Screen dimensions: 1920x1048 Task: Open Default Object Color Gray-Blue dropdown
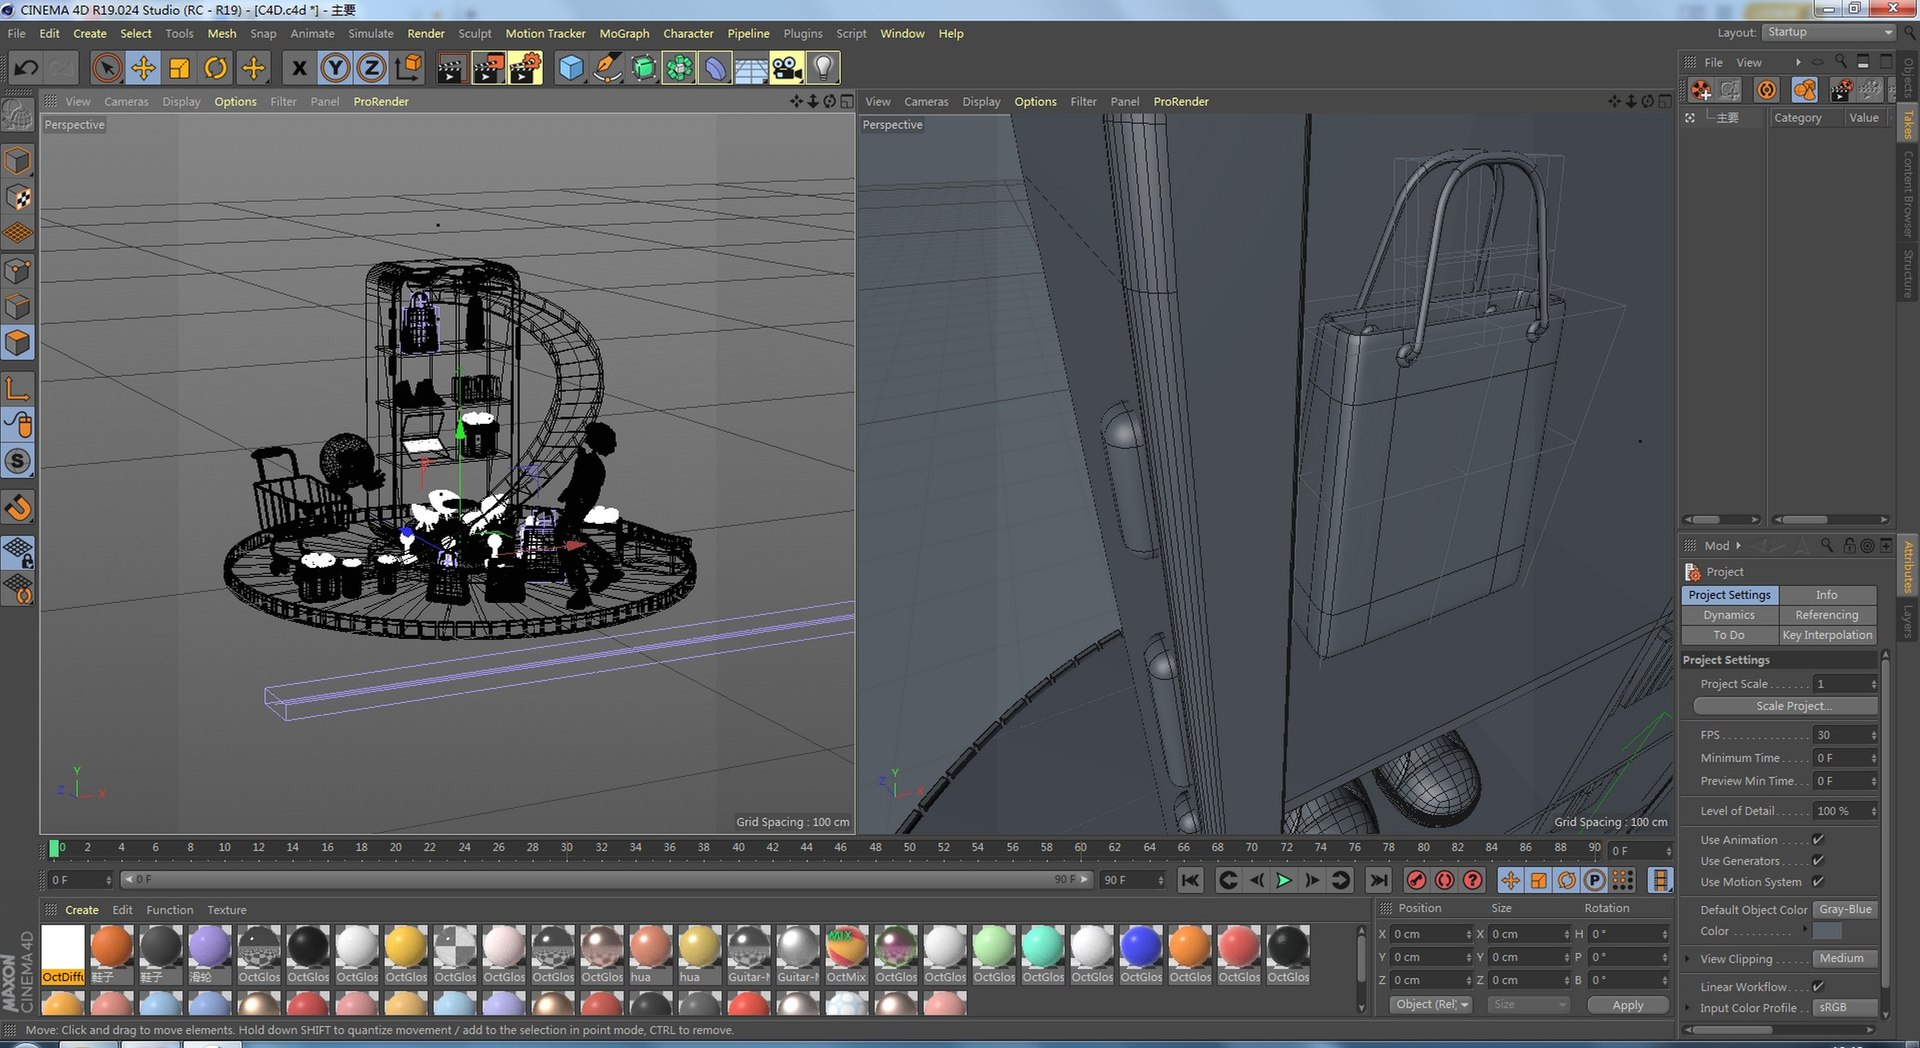click(1845, 910)
